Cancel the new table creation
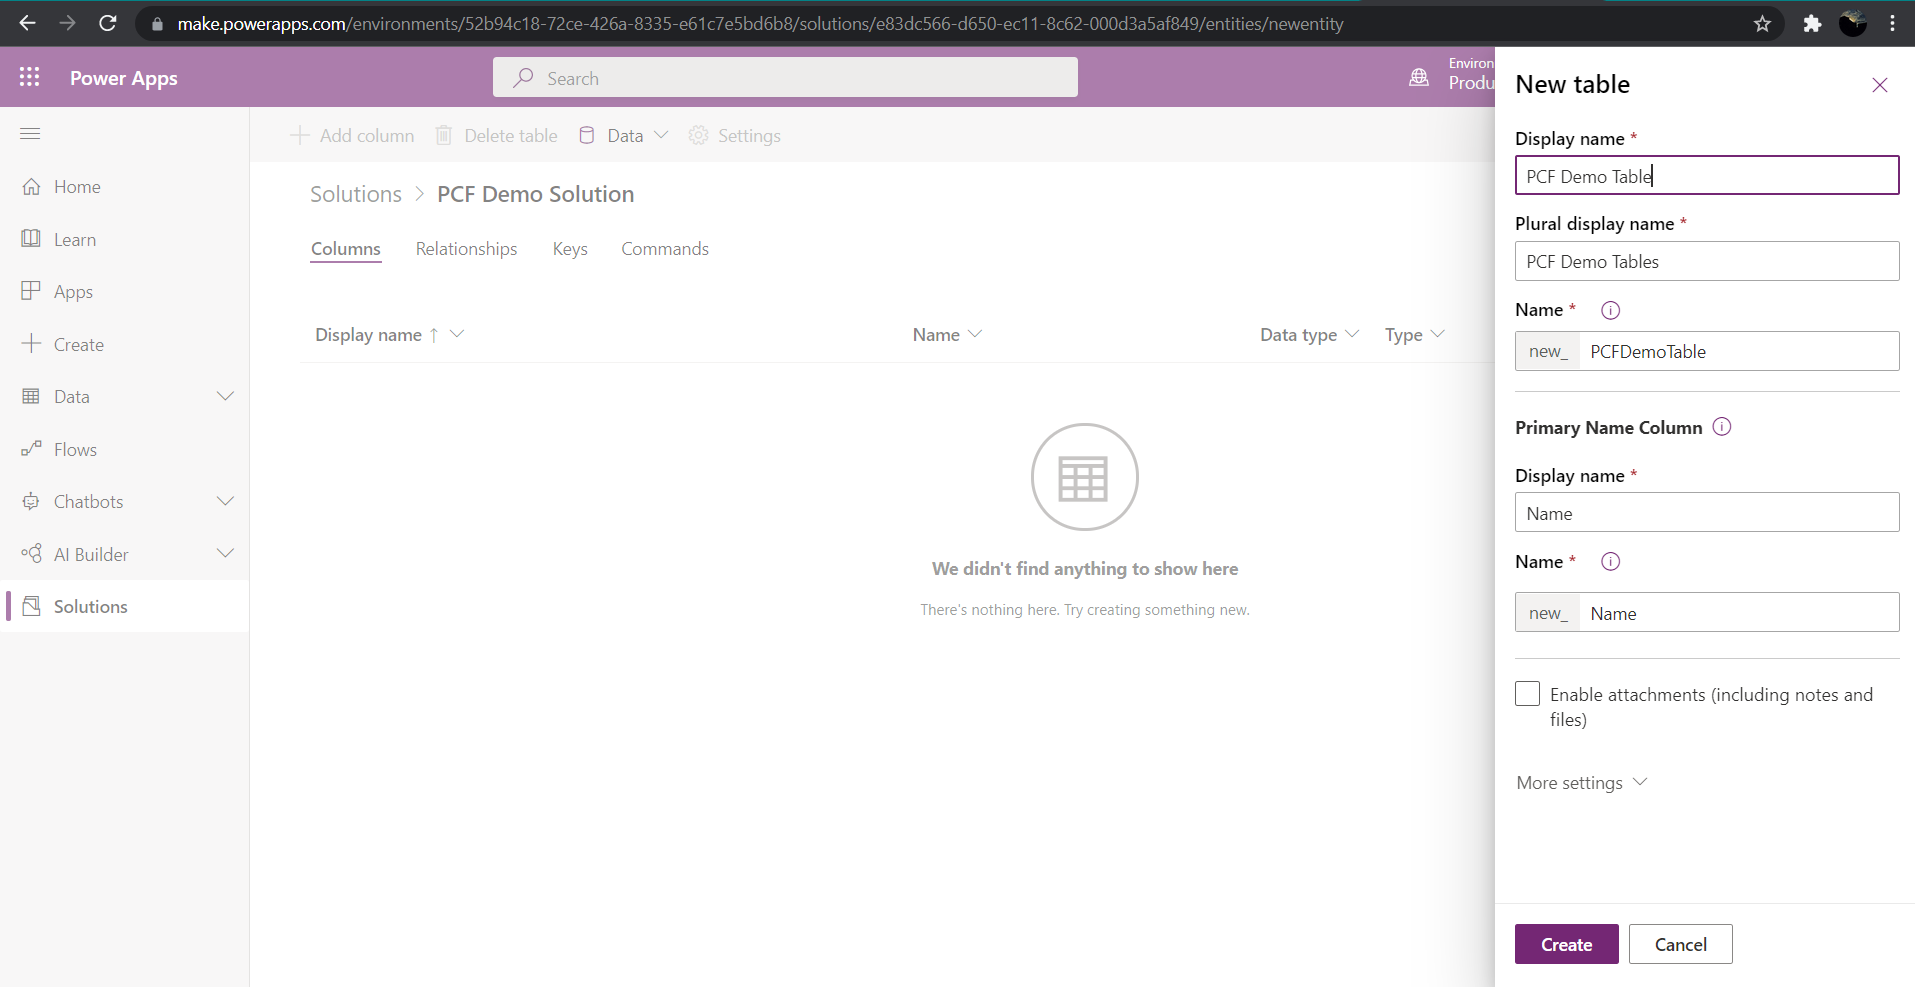 point(1680,944)
